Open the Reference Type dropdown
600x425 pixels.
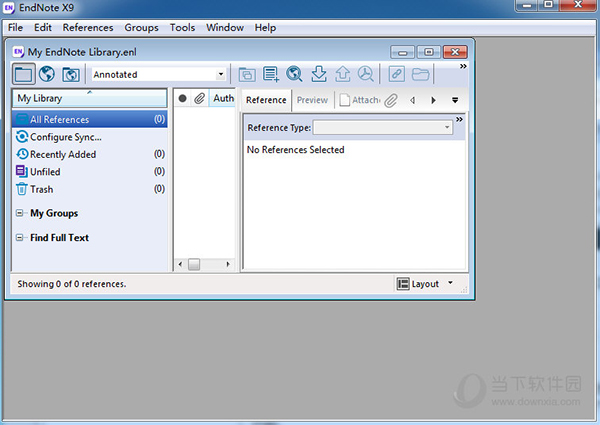coord(383,127)
